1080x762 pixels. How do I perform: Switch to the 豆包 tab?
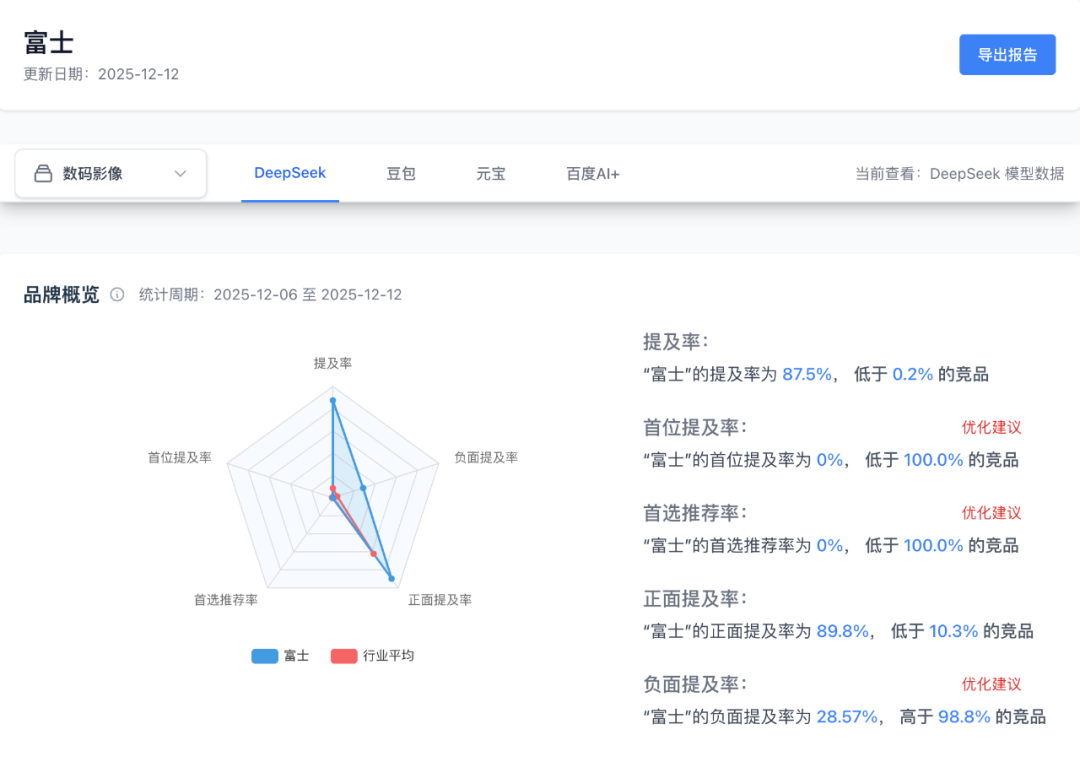click(x=401, y=174)
